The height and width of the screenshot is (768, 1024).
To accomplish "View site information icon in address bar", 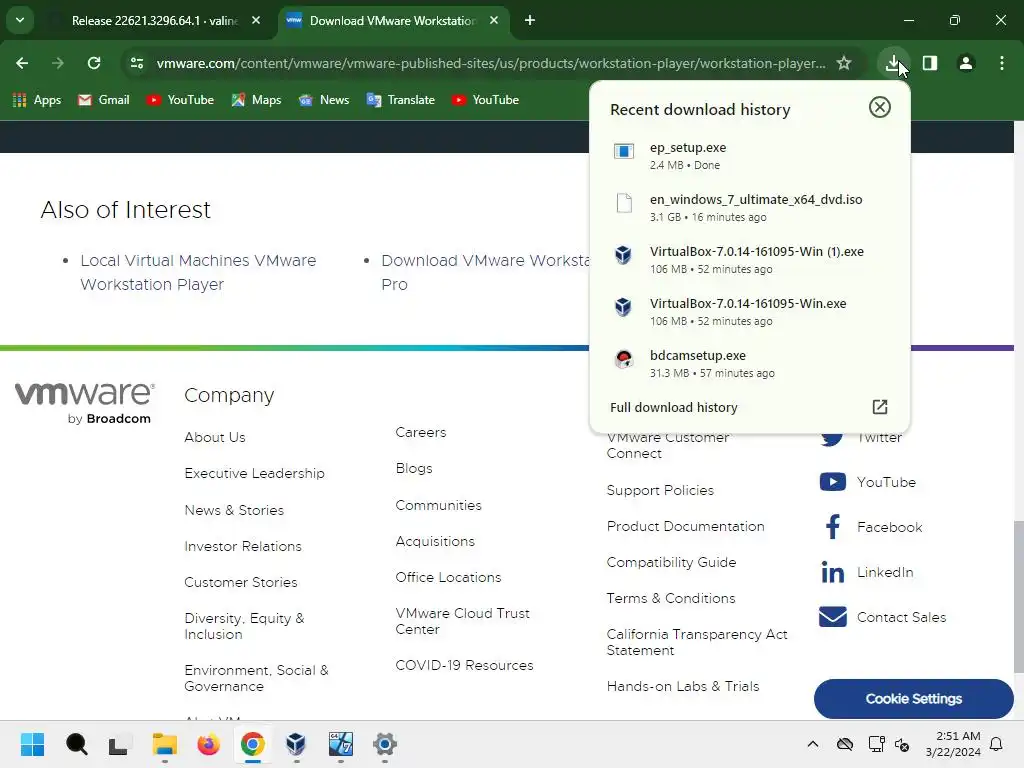I will coord(137,63).
